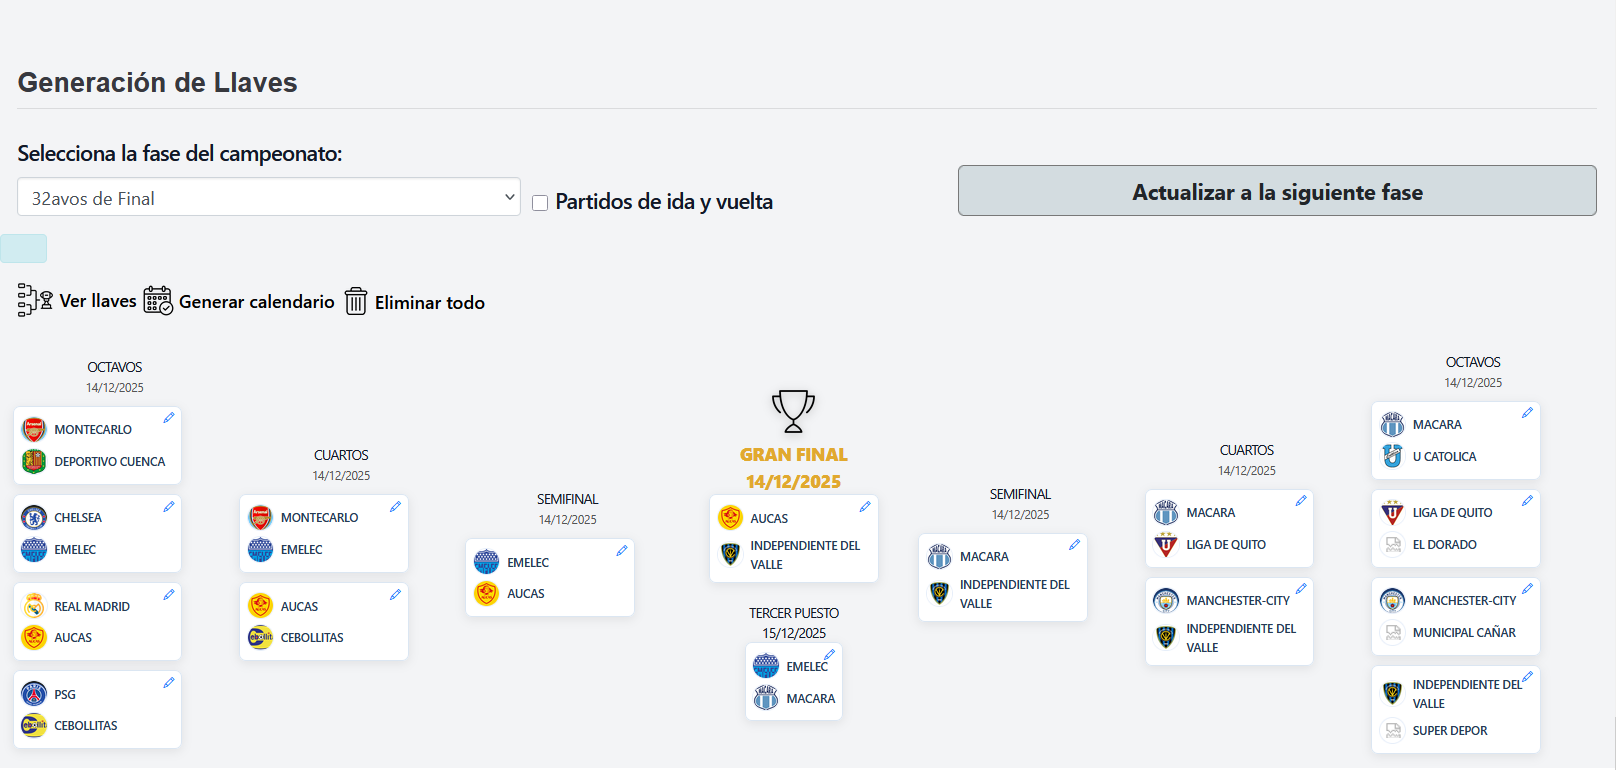Click the small teal box below the dropdown

pos(23,248)
